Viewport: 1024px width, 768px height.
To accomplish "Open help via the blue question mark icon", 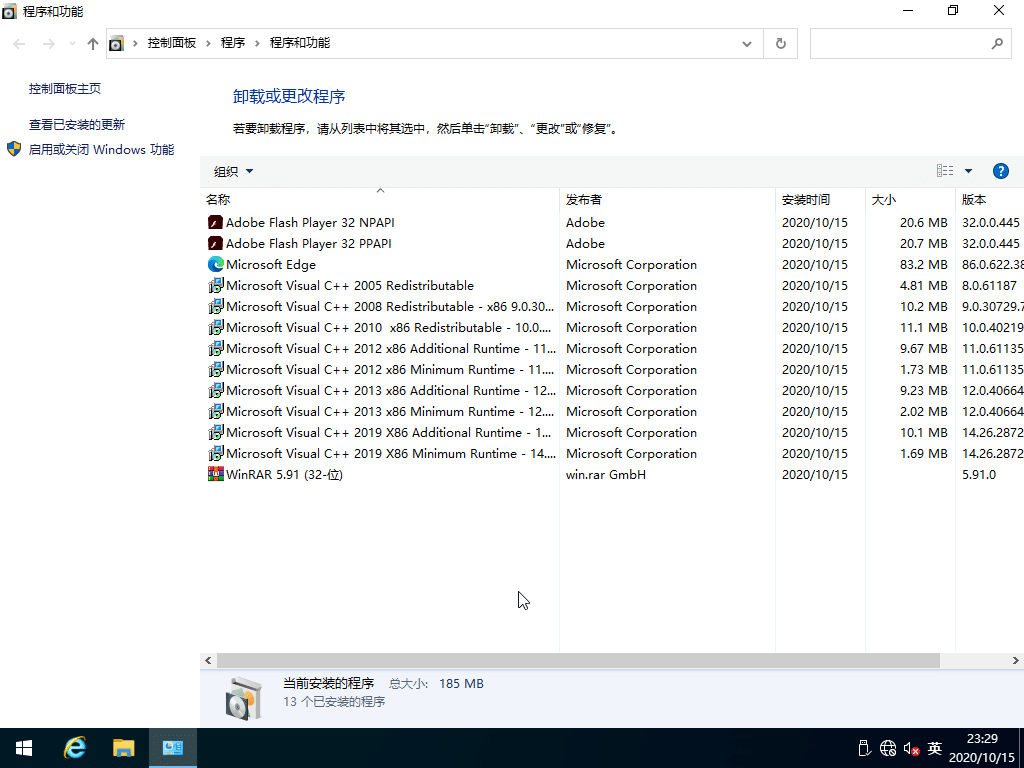I will (x=1001, y=170).
